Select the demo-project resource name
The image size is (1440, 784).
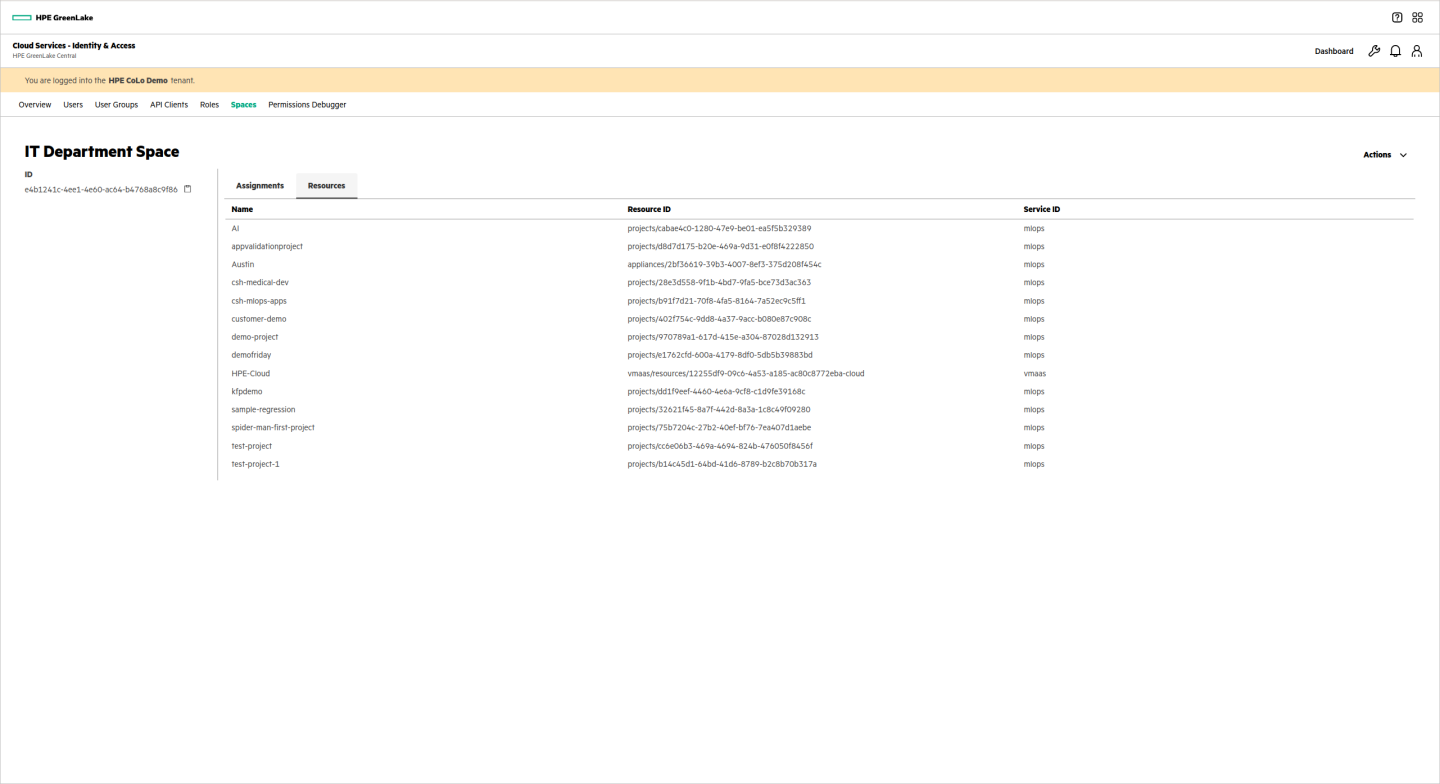pyautogui.click(x=255, y=337)
